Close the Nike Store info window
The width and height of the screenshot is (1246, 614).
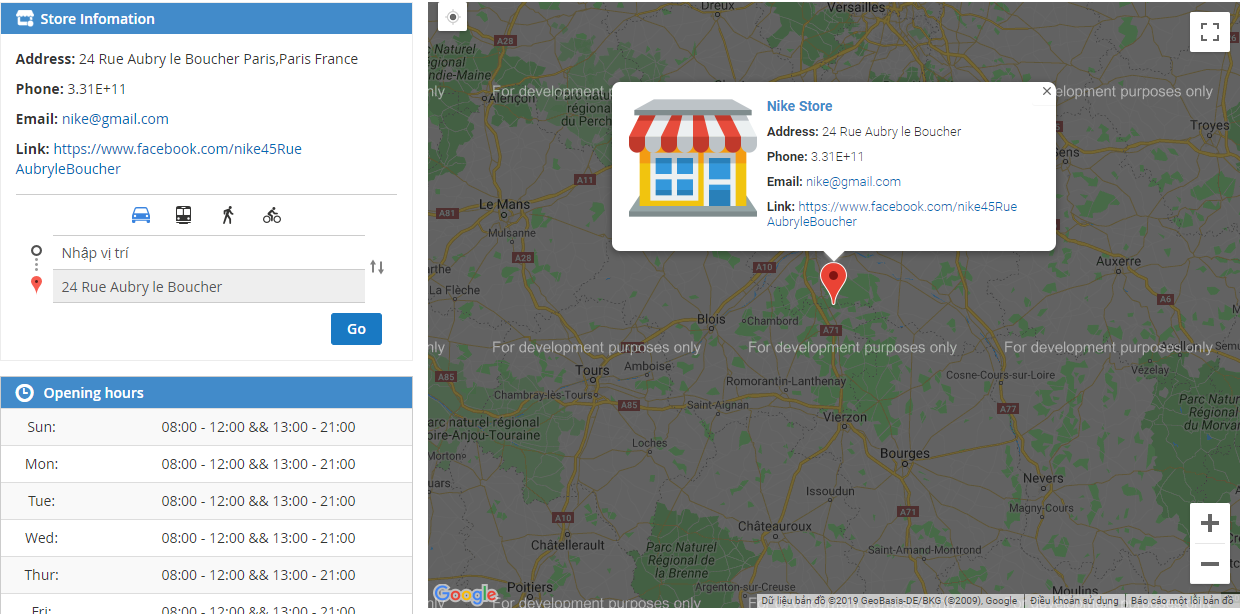pyautogui.click(x=1047, y=91)
